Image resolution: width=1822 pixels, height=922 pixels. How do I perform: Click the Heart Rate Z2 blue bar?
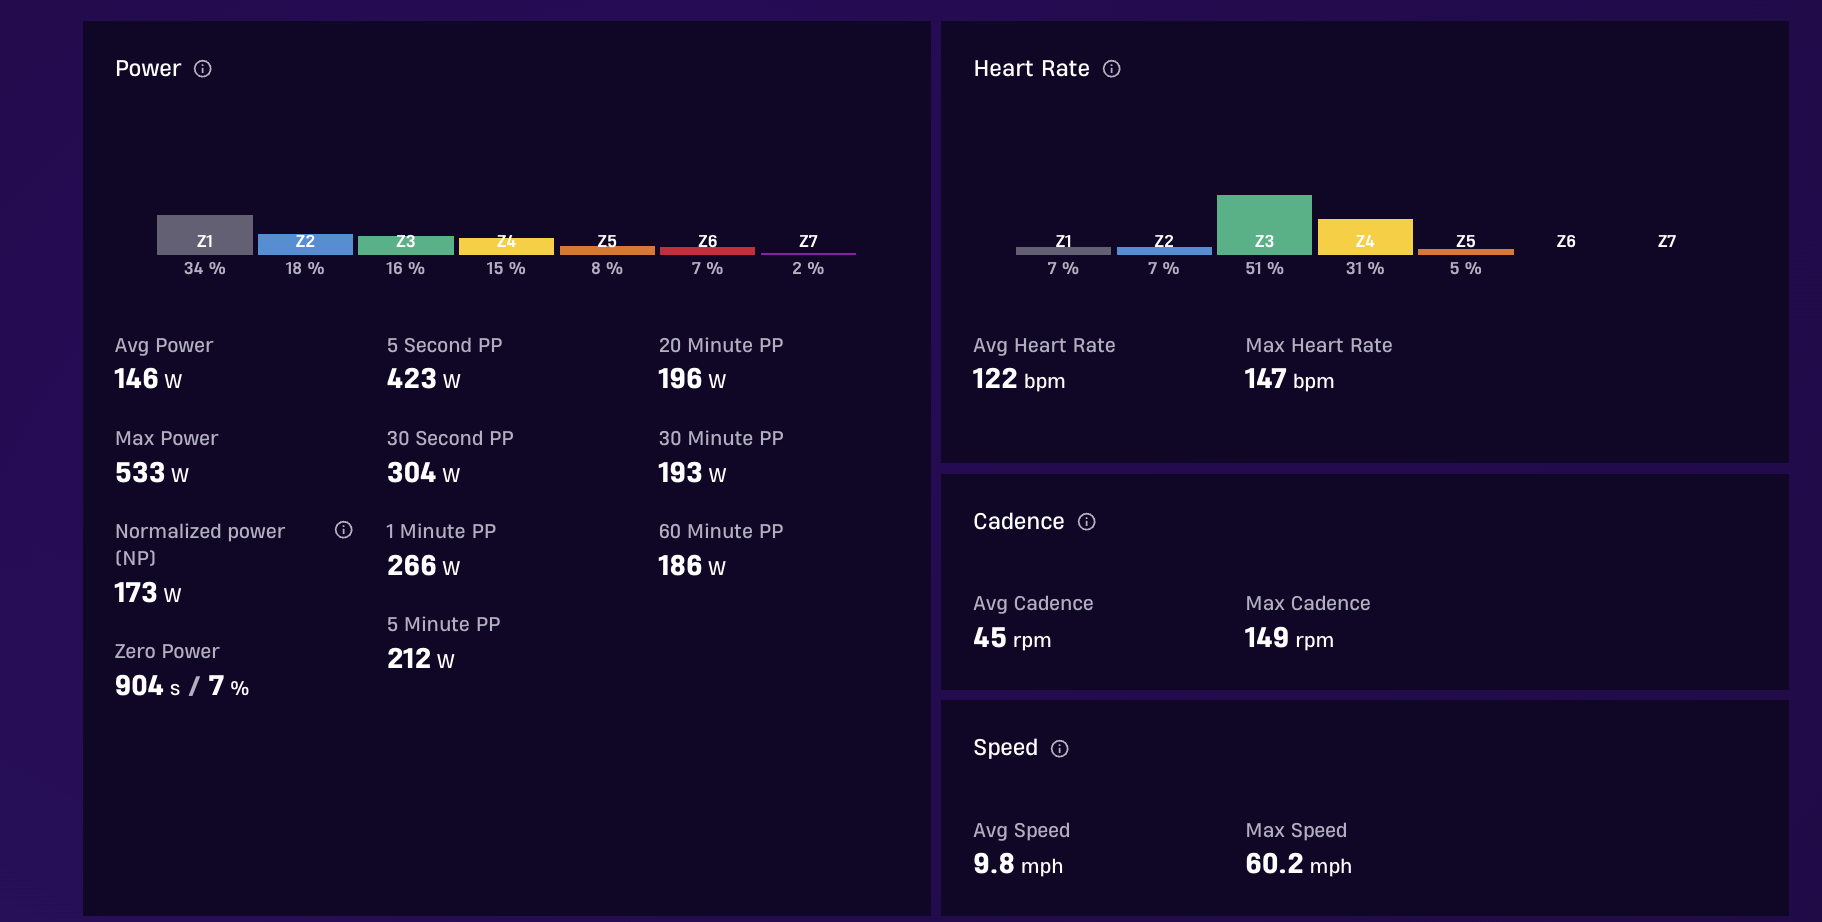click(1164, 251)
